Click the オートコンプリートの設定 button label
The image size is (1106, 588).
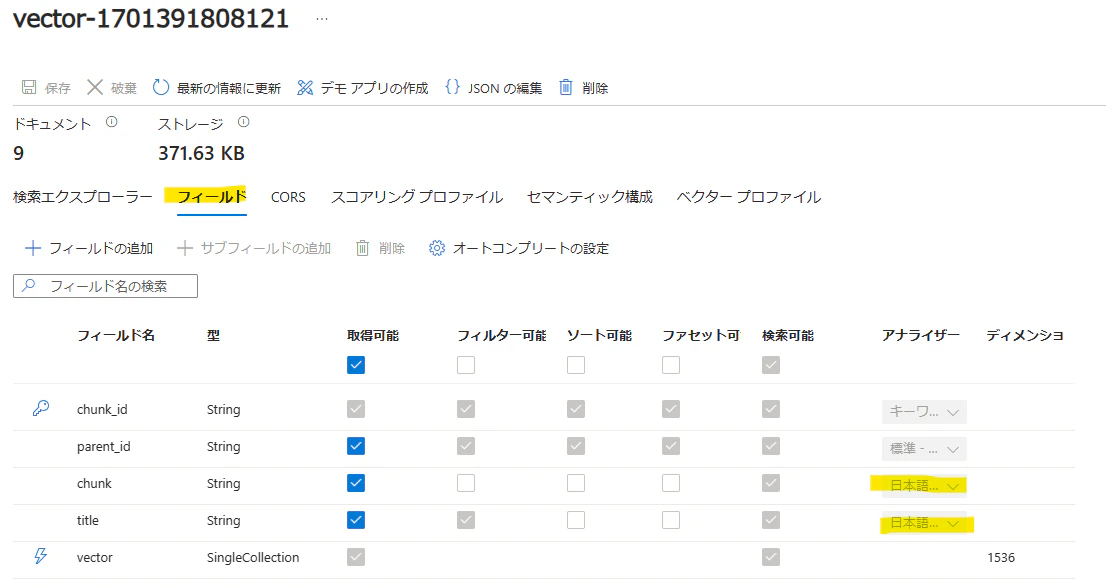click(x=530, y=248)
